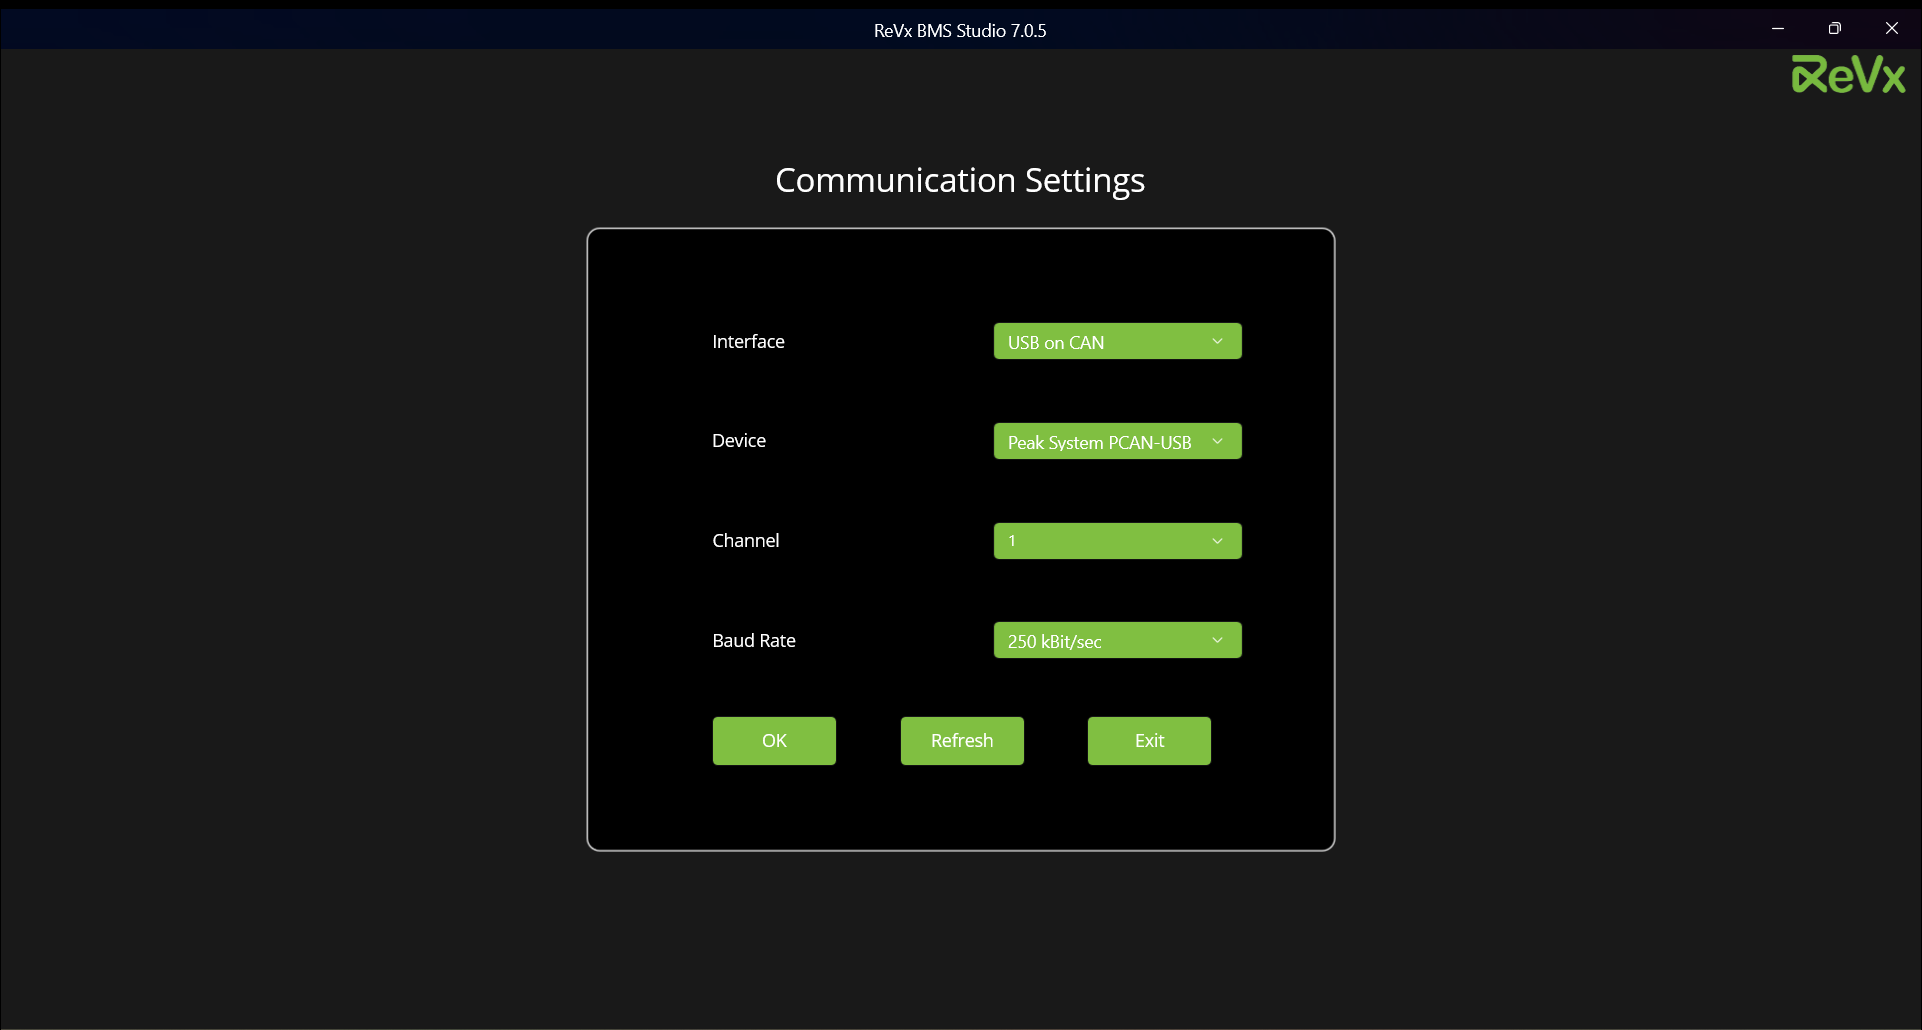Screen dimensions: 1922x1030
Task: Restore down the application window
Action: click(x=1834, y=29)
